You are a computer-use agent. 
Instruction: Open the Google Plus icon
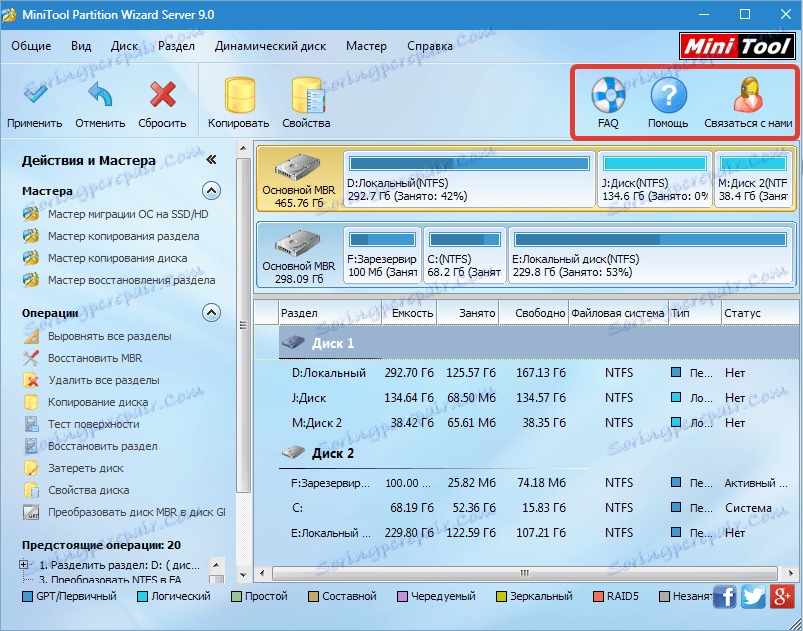782,597
